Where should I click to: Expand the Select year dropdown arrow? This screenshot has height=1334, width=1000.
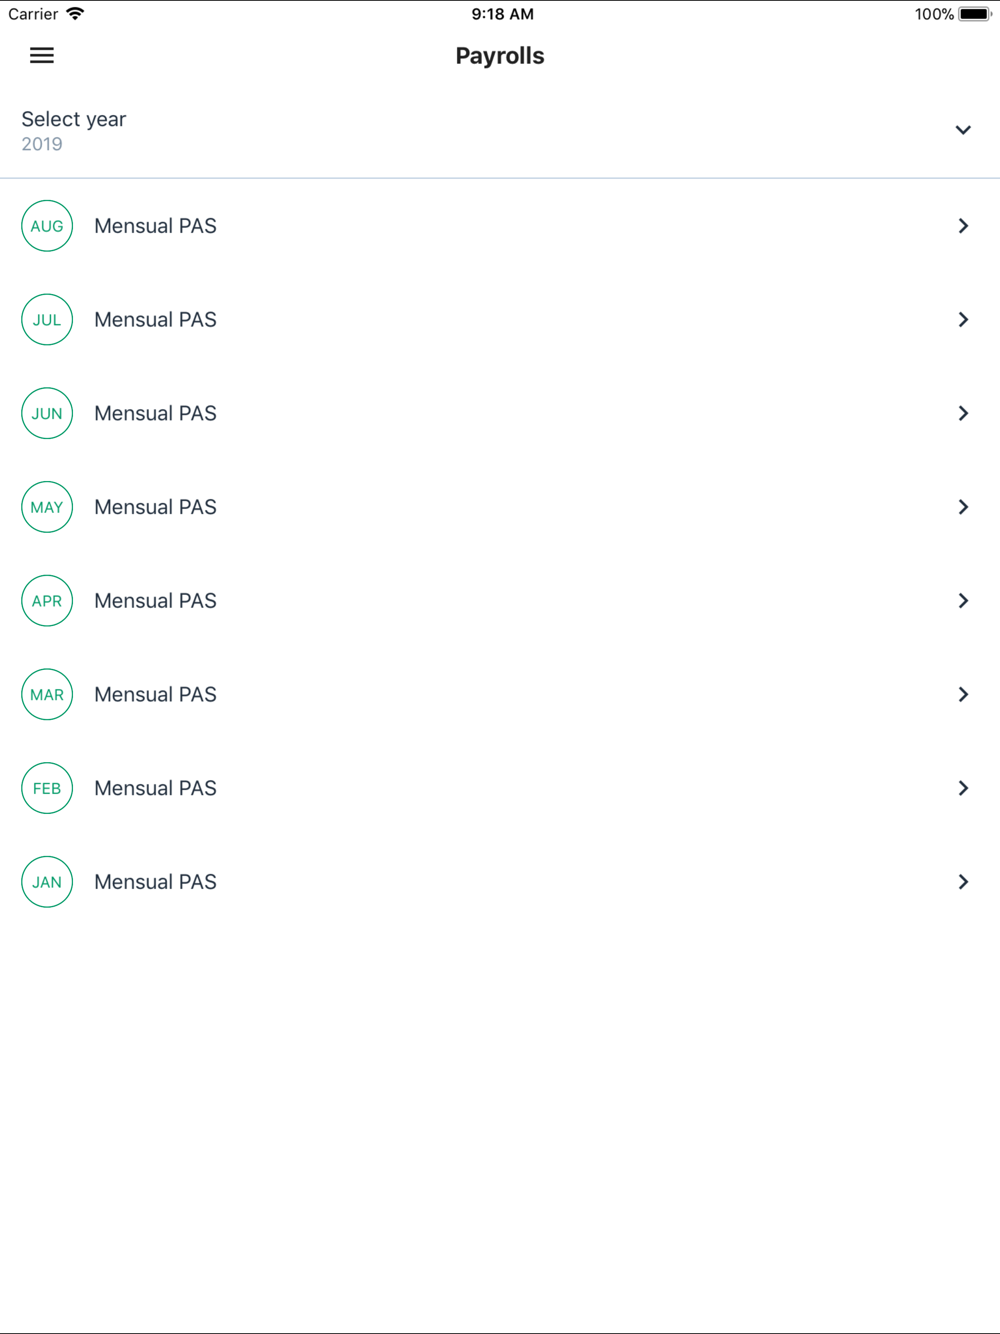pyautogui.click(x=963, y=130)
